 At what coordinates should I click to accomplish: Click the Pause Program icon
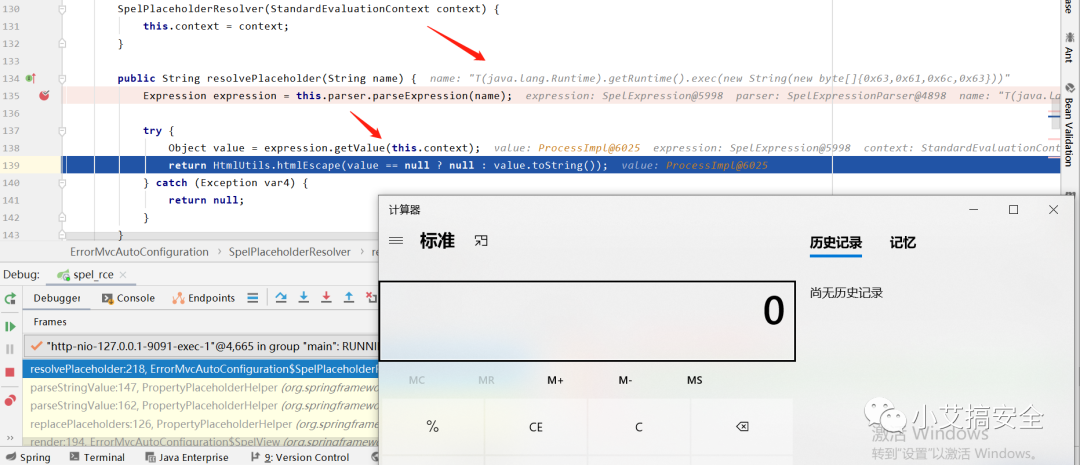click(10, 349)
